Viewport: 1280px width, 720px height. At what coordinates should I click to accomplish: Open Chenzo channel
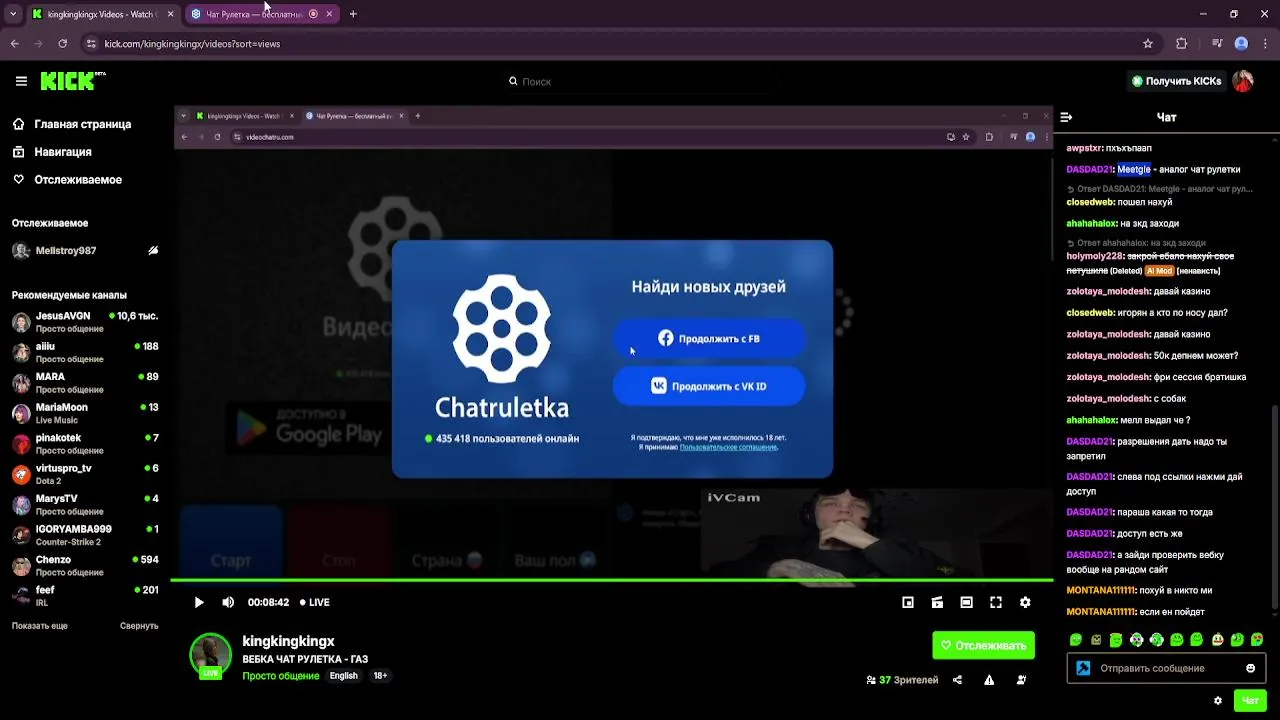[85, 566]
